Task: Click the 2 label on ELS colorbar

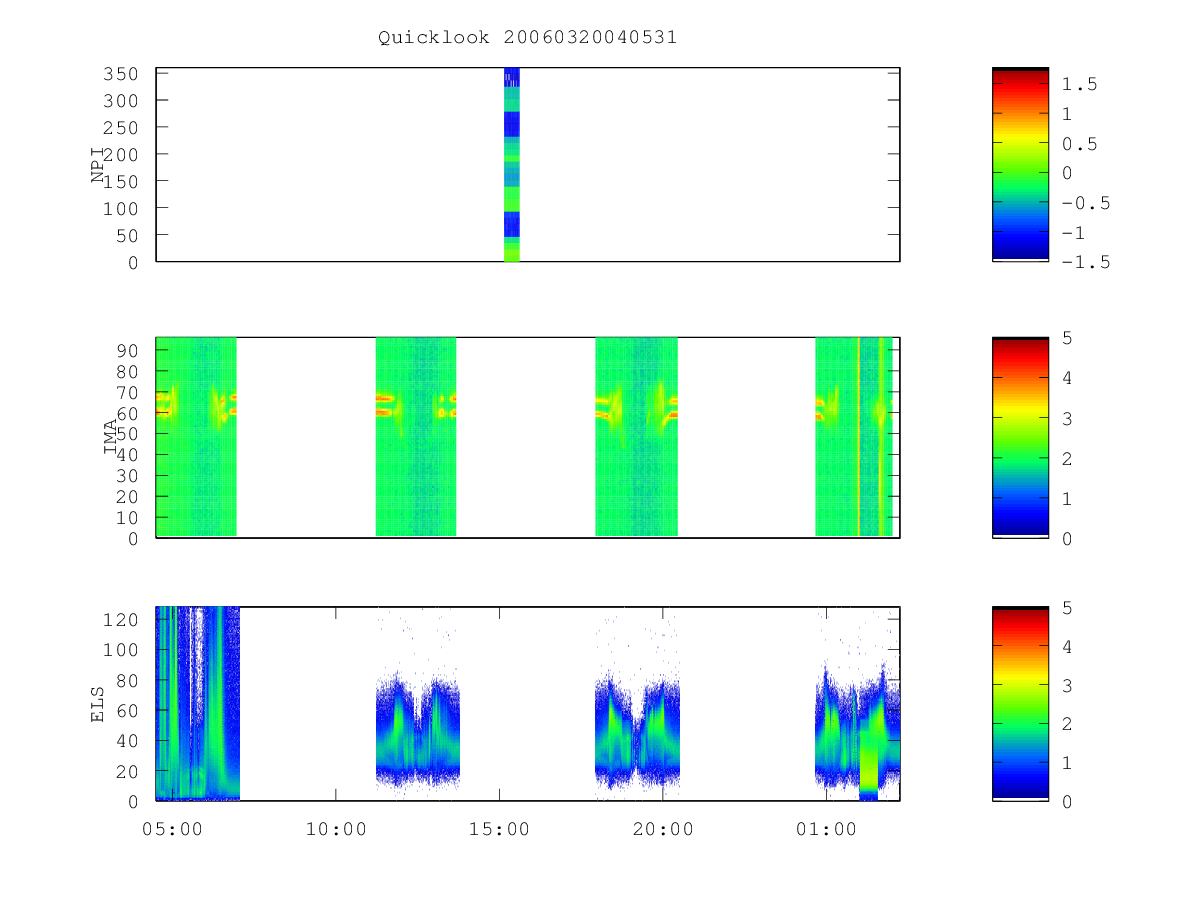Action: point(1067,724)
